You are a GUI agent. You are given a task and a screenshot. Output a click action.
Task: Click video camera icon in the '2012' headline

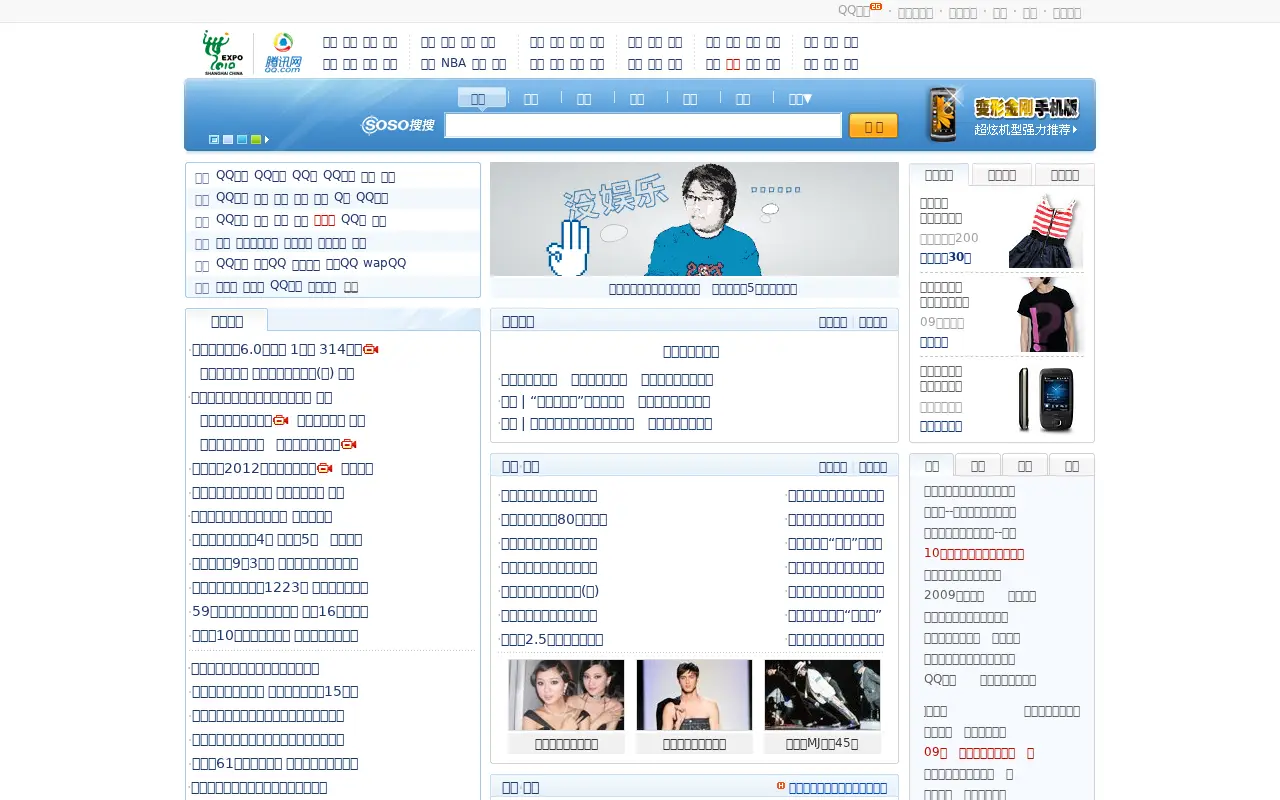tap(325, 468)
